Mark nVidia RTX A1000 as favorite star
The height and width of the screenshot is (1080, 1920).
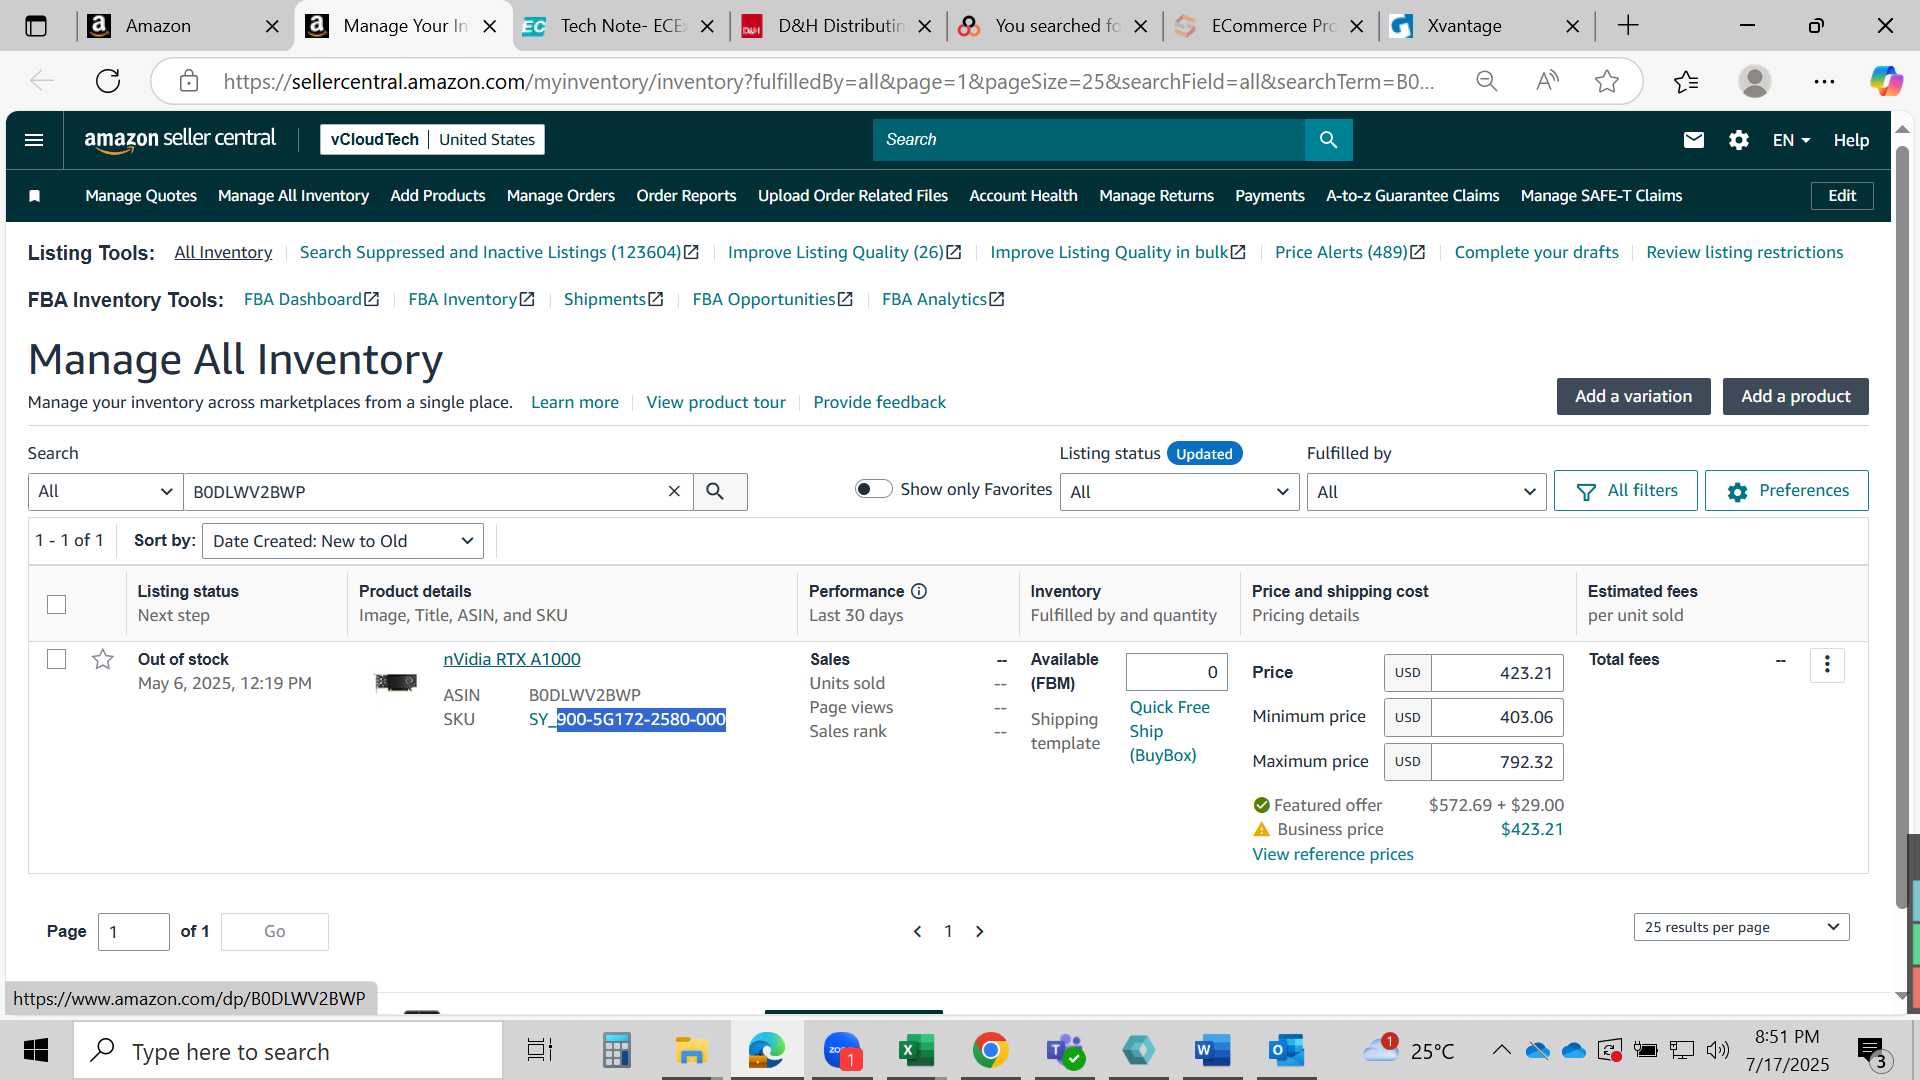[x=102, y=659]
